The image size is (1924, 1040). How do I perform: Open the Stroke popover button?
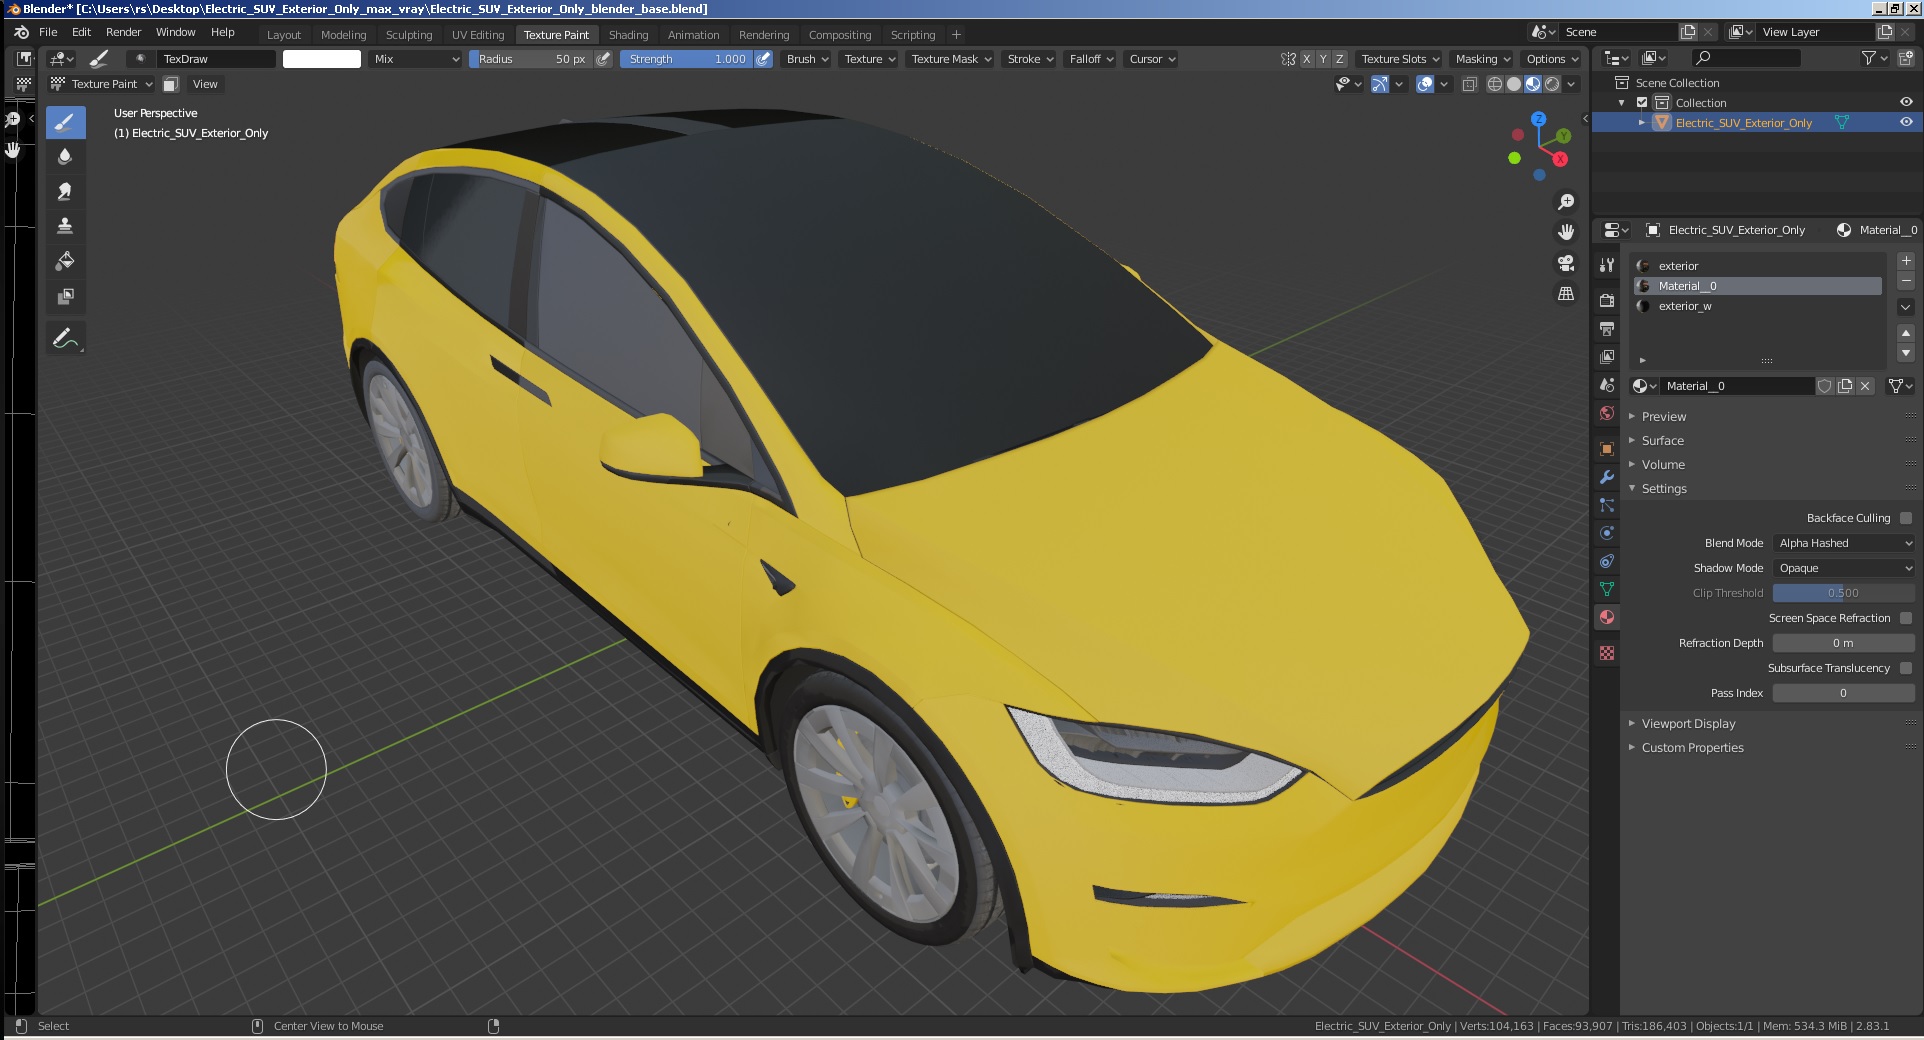click(x=1030, y=59)
